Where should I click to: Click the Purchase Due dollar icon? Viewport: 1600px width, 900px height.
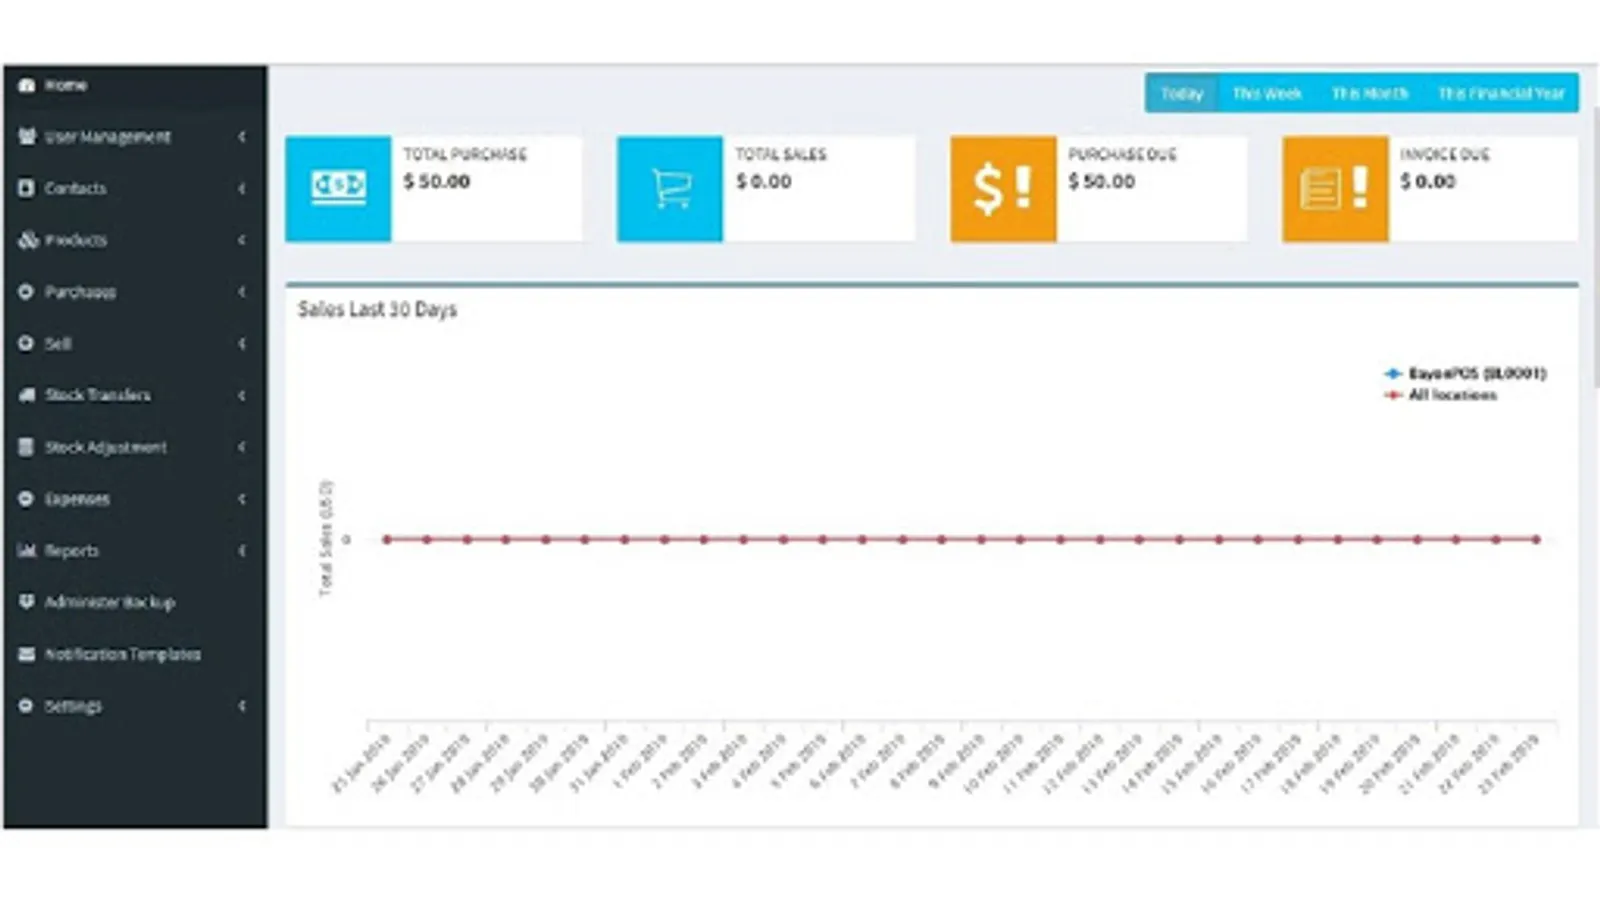click(1003, 189)
